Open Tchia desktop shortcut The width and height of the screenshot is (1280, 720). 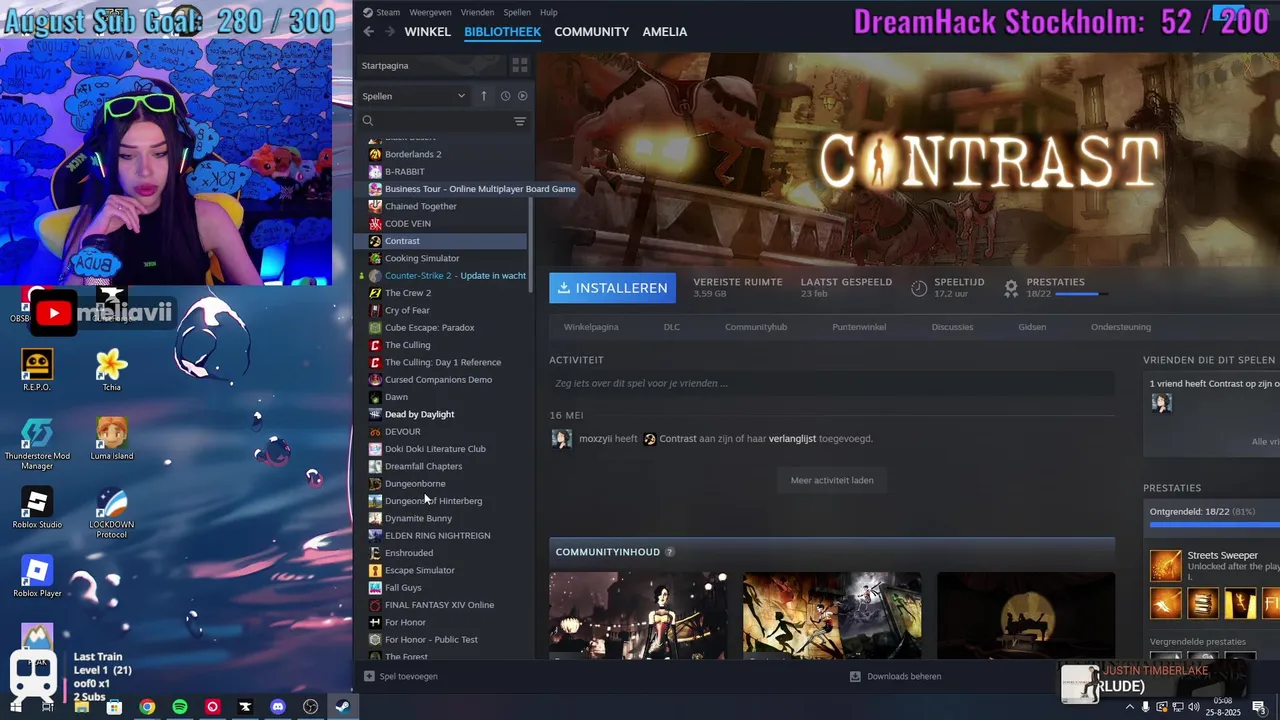tap(111, 370)
